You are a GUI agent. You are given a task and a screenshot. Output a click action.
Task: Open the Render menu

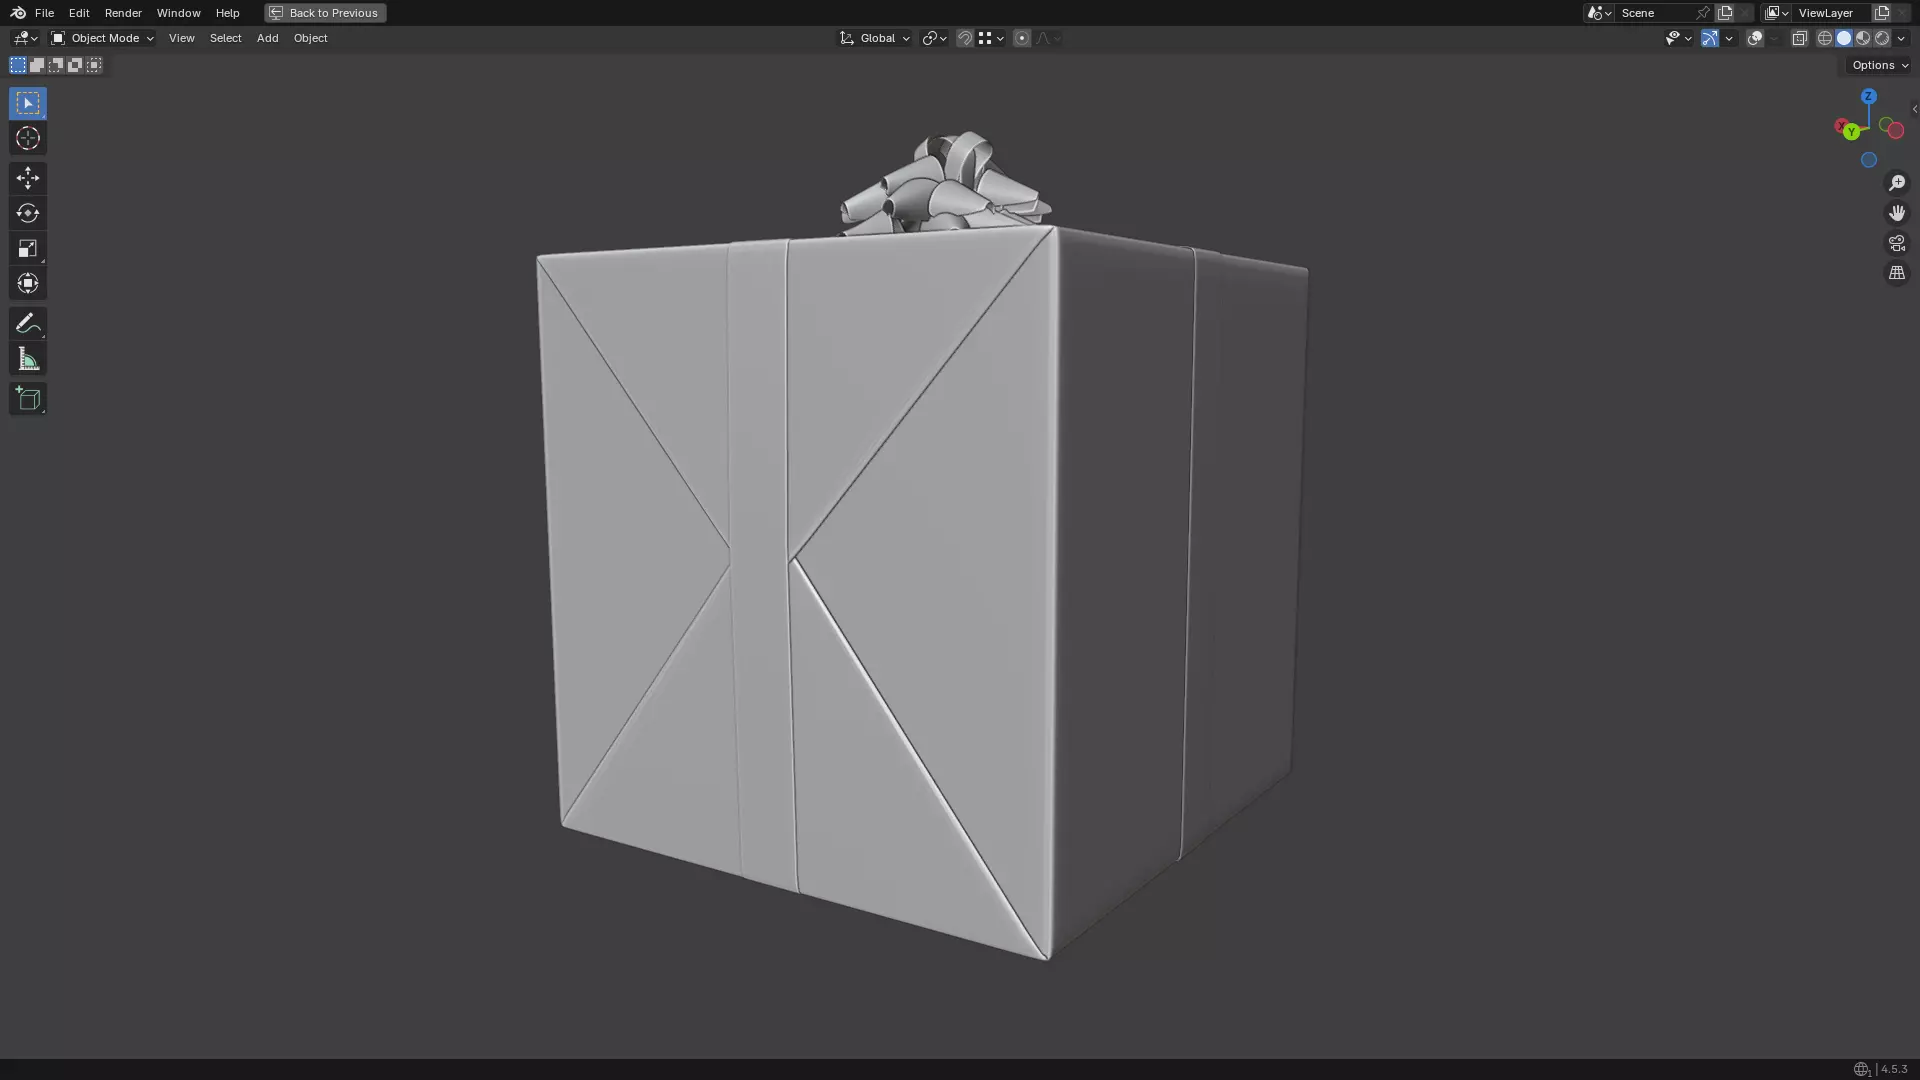(x=123, y=13)
